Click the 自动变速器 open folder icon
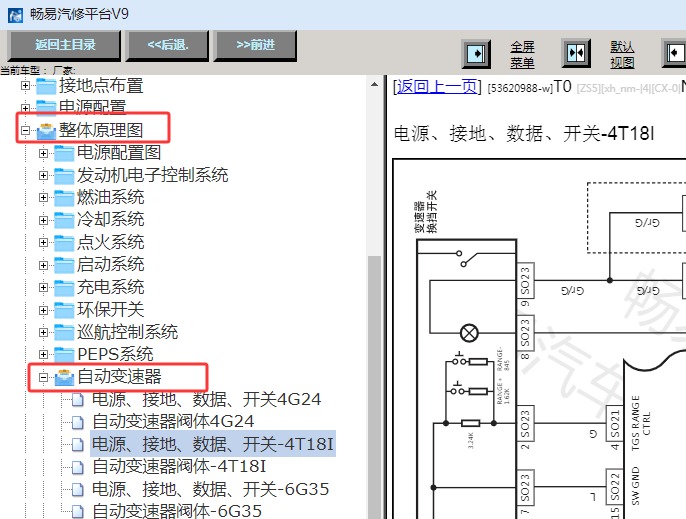The height and width of the screenshot is (519, 686). point(64,378)
